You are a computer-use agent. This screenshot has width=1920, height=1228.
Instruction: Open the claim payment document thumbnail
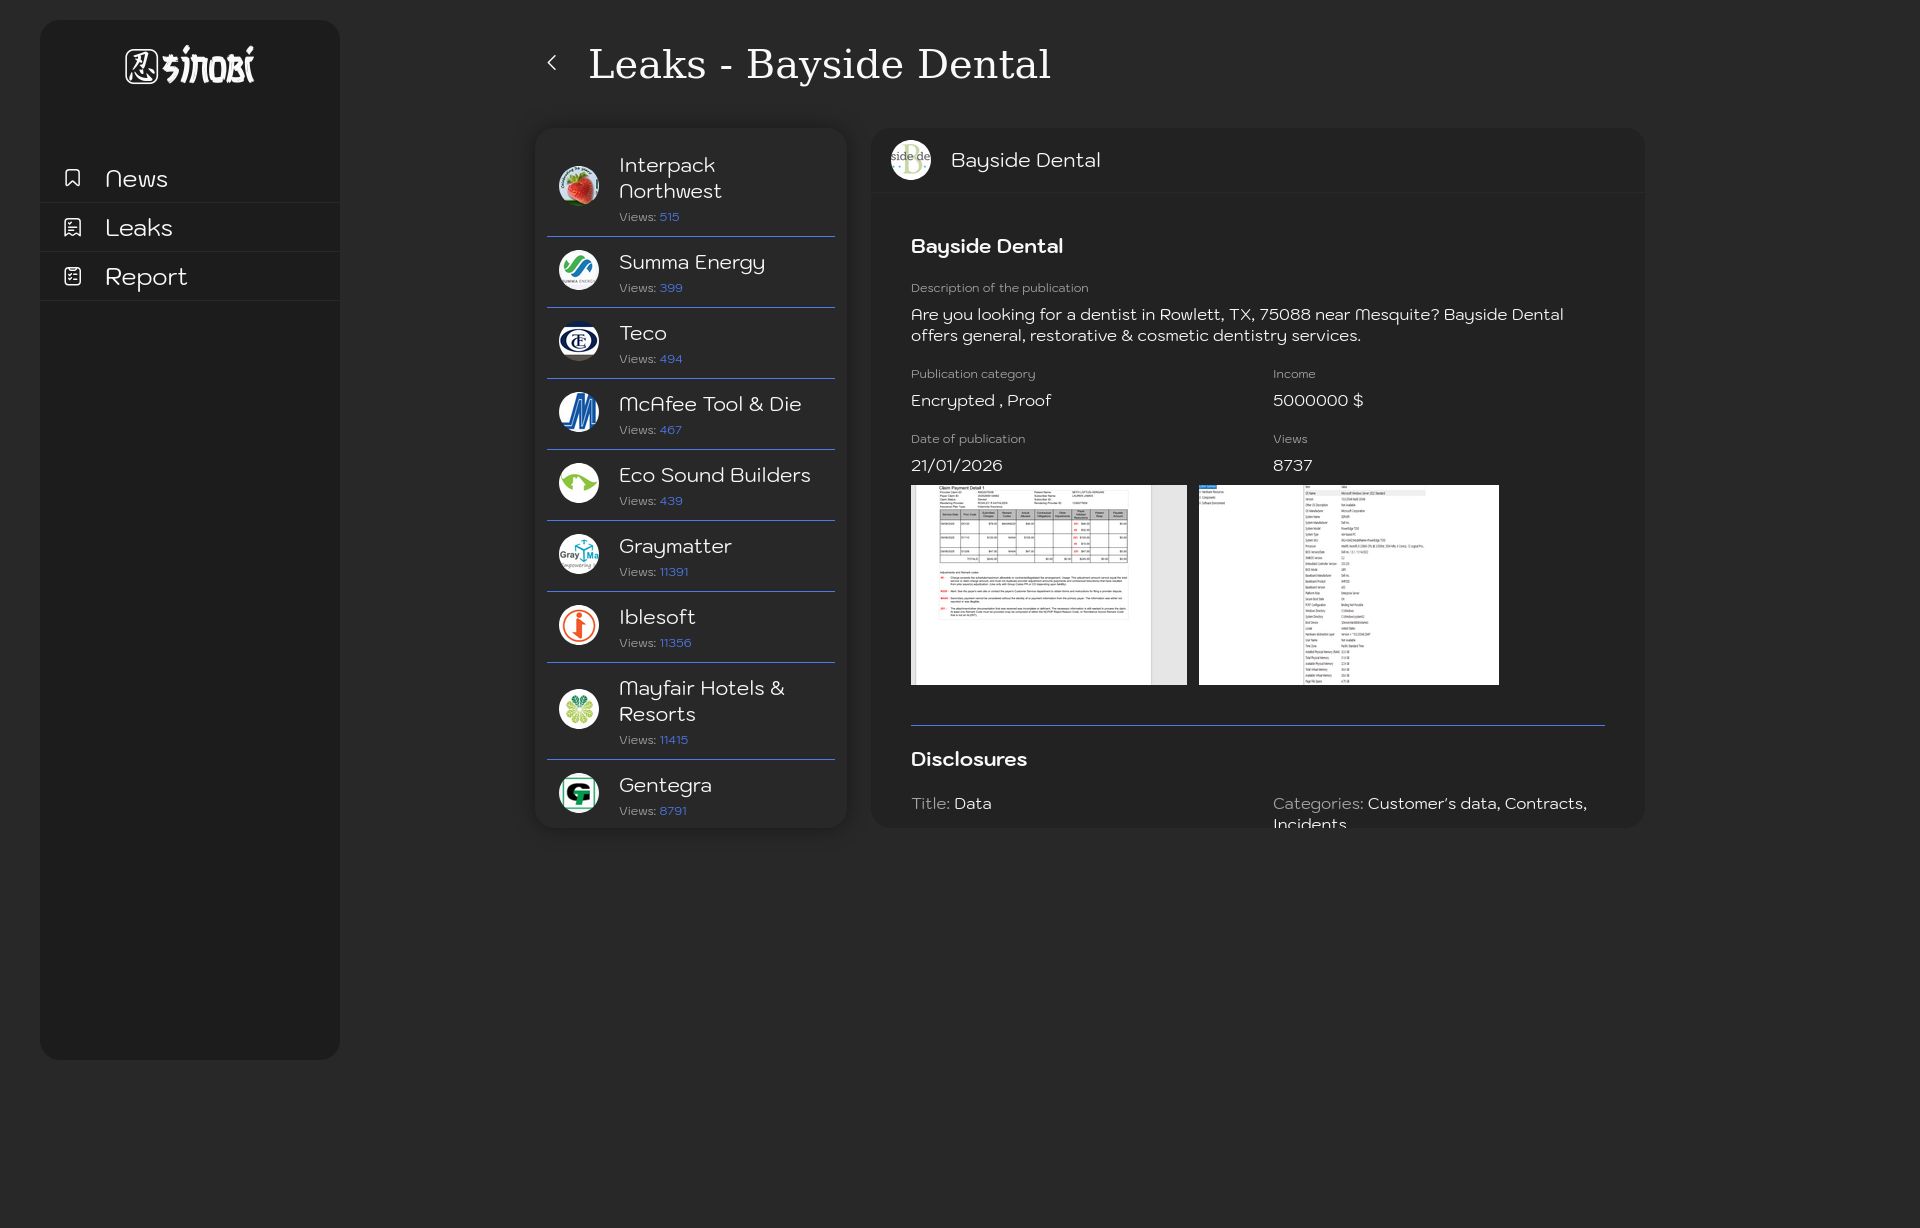pyautogui.click(x=1048, y=585)
